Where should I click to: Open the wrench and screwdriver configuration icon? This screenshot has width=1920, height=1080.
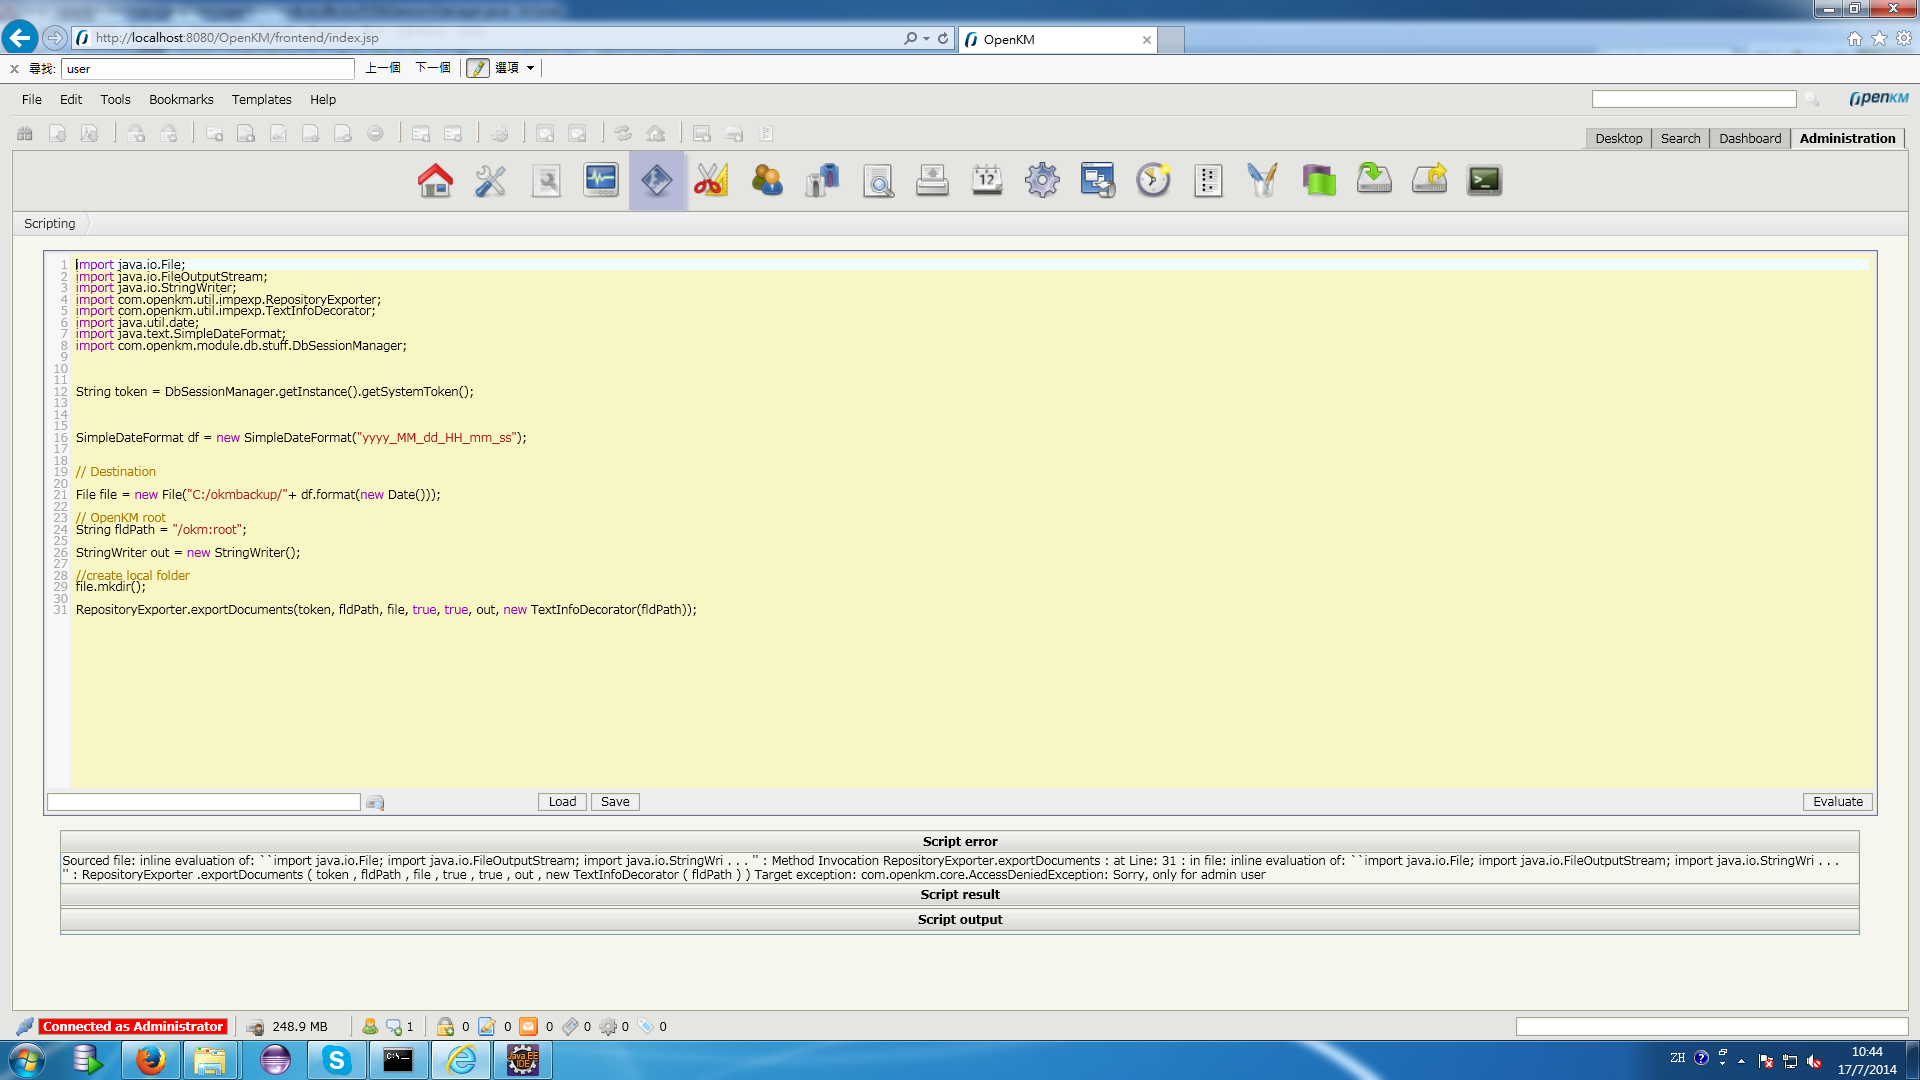(x=490, y=180)
